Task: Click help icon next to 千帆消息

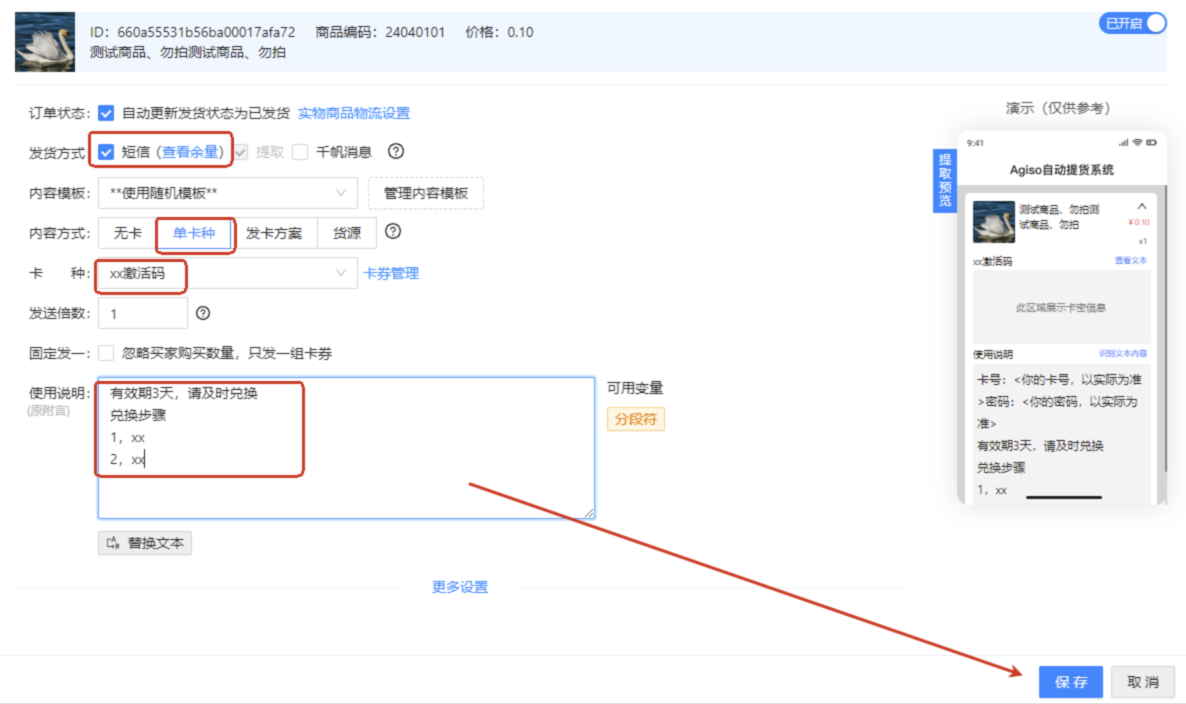Action: click(x=396, y=152)
